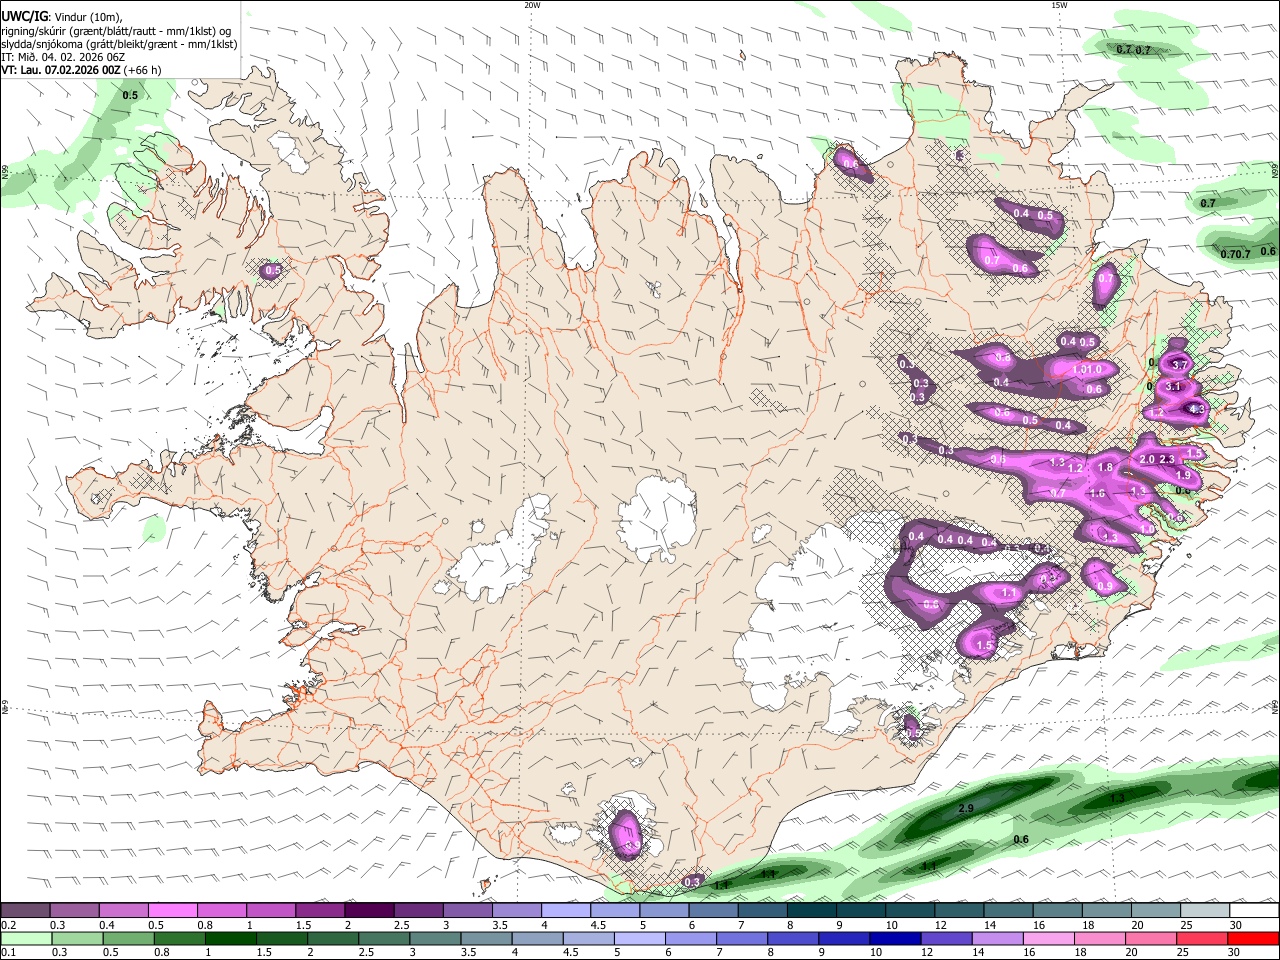Image resolution: width=1280 pixels, height=960 pixels.
Task: Click the IT: Mið. 04. 02. 2026 06Z line
Action: point(62,57)
